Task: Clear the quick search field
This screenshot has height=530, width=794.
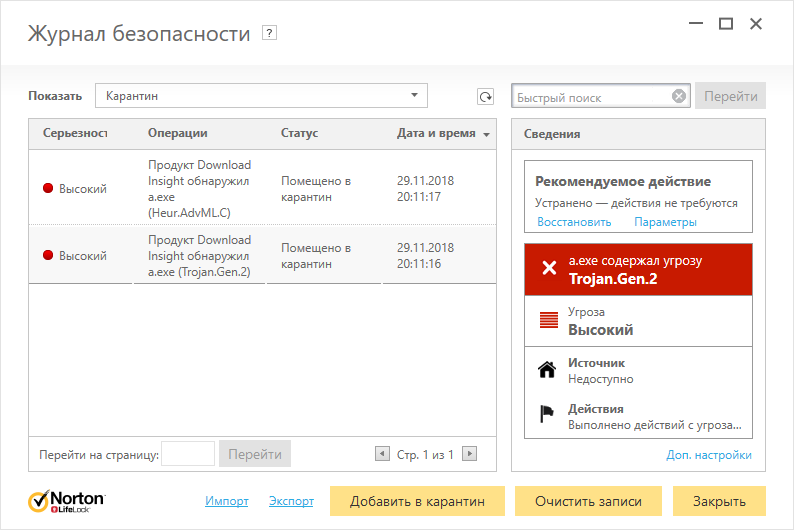Action: click(x=679, y=97)
